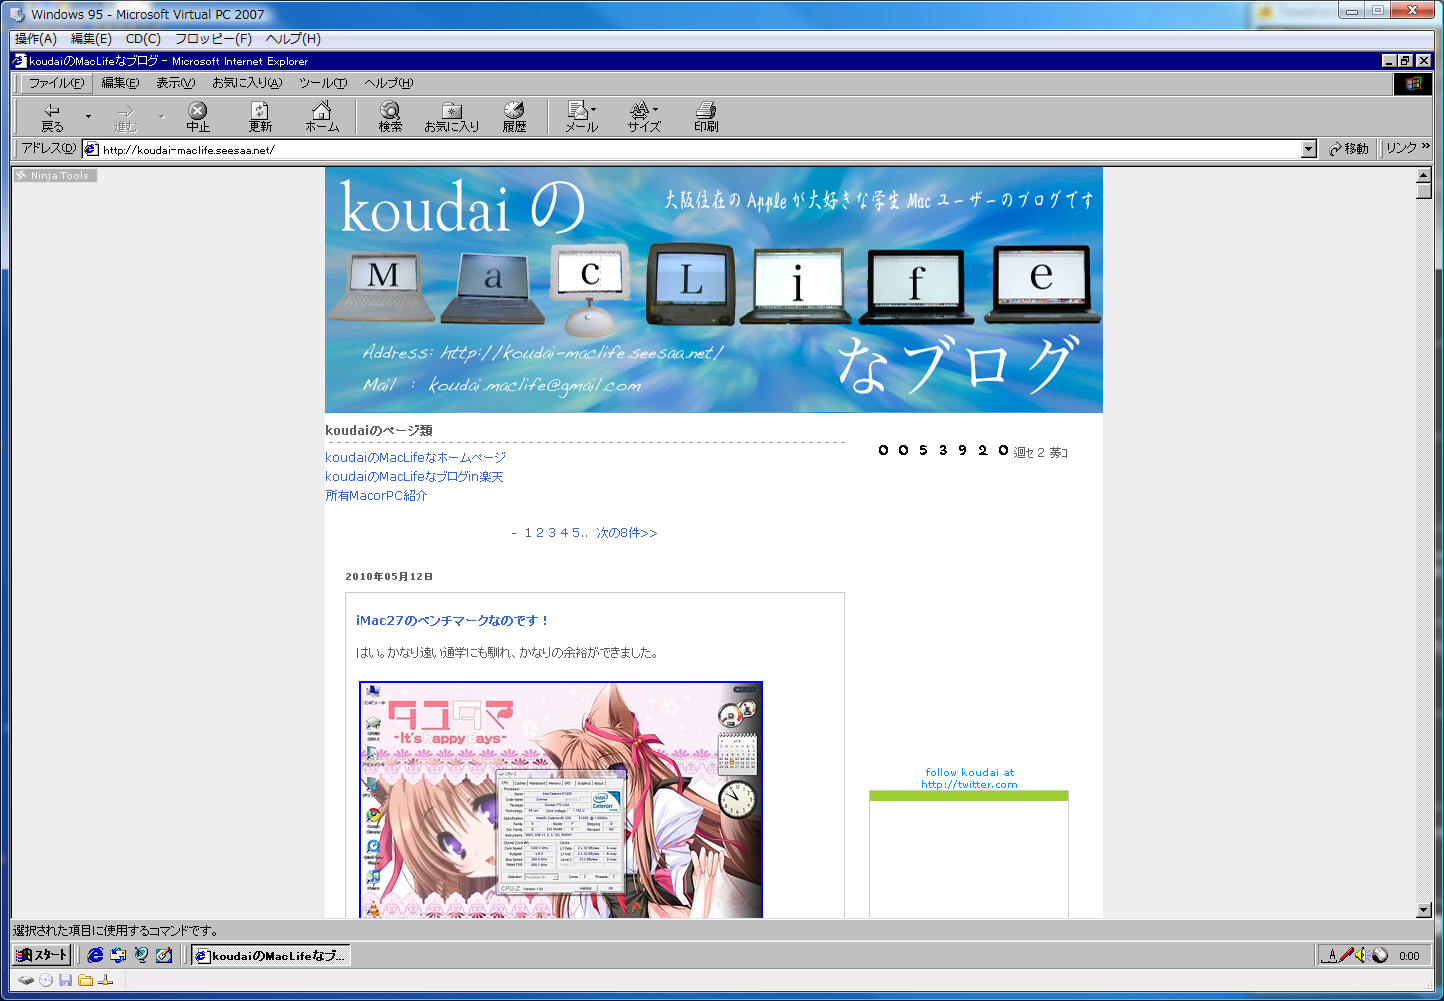The height and width of the screenshot is (1001, 1444).
Task: Open the 表示(V) menu
Action: (175, 83)
